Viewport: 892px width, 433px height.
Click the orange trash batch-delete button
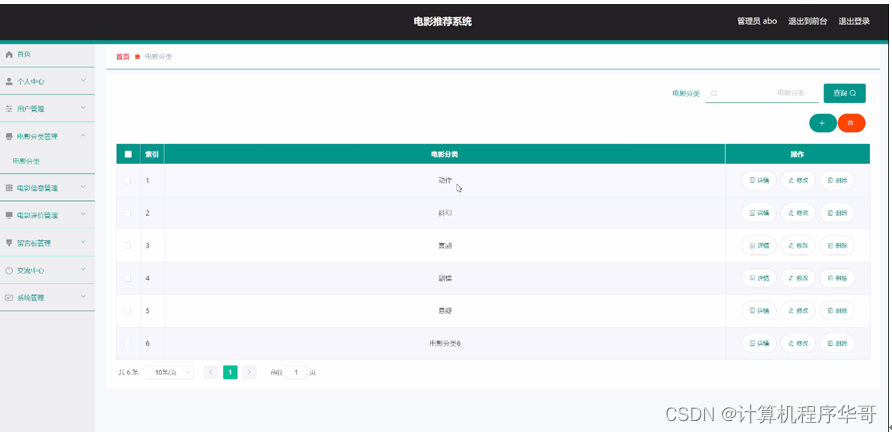pyautogui.click(x=851, y=123)
